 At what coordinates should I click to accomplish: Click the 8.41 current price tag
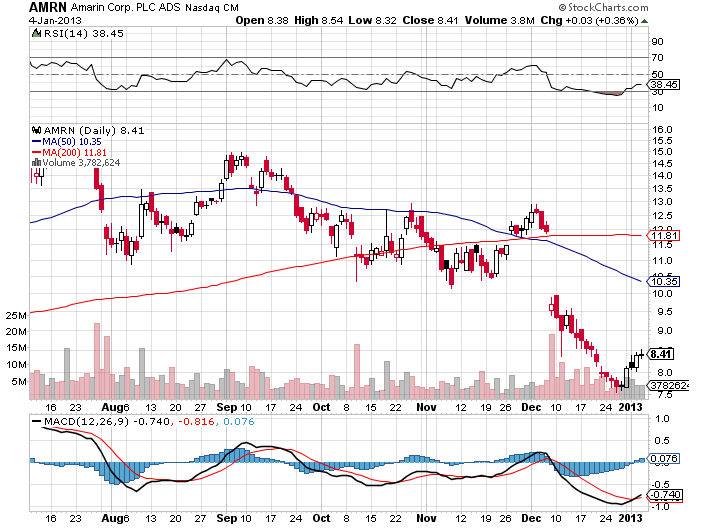661,353
